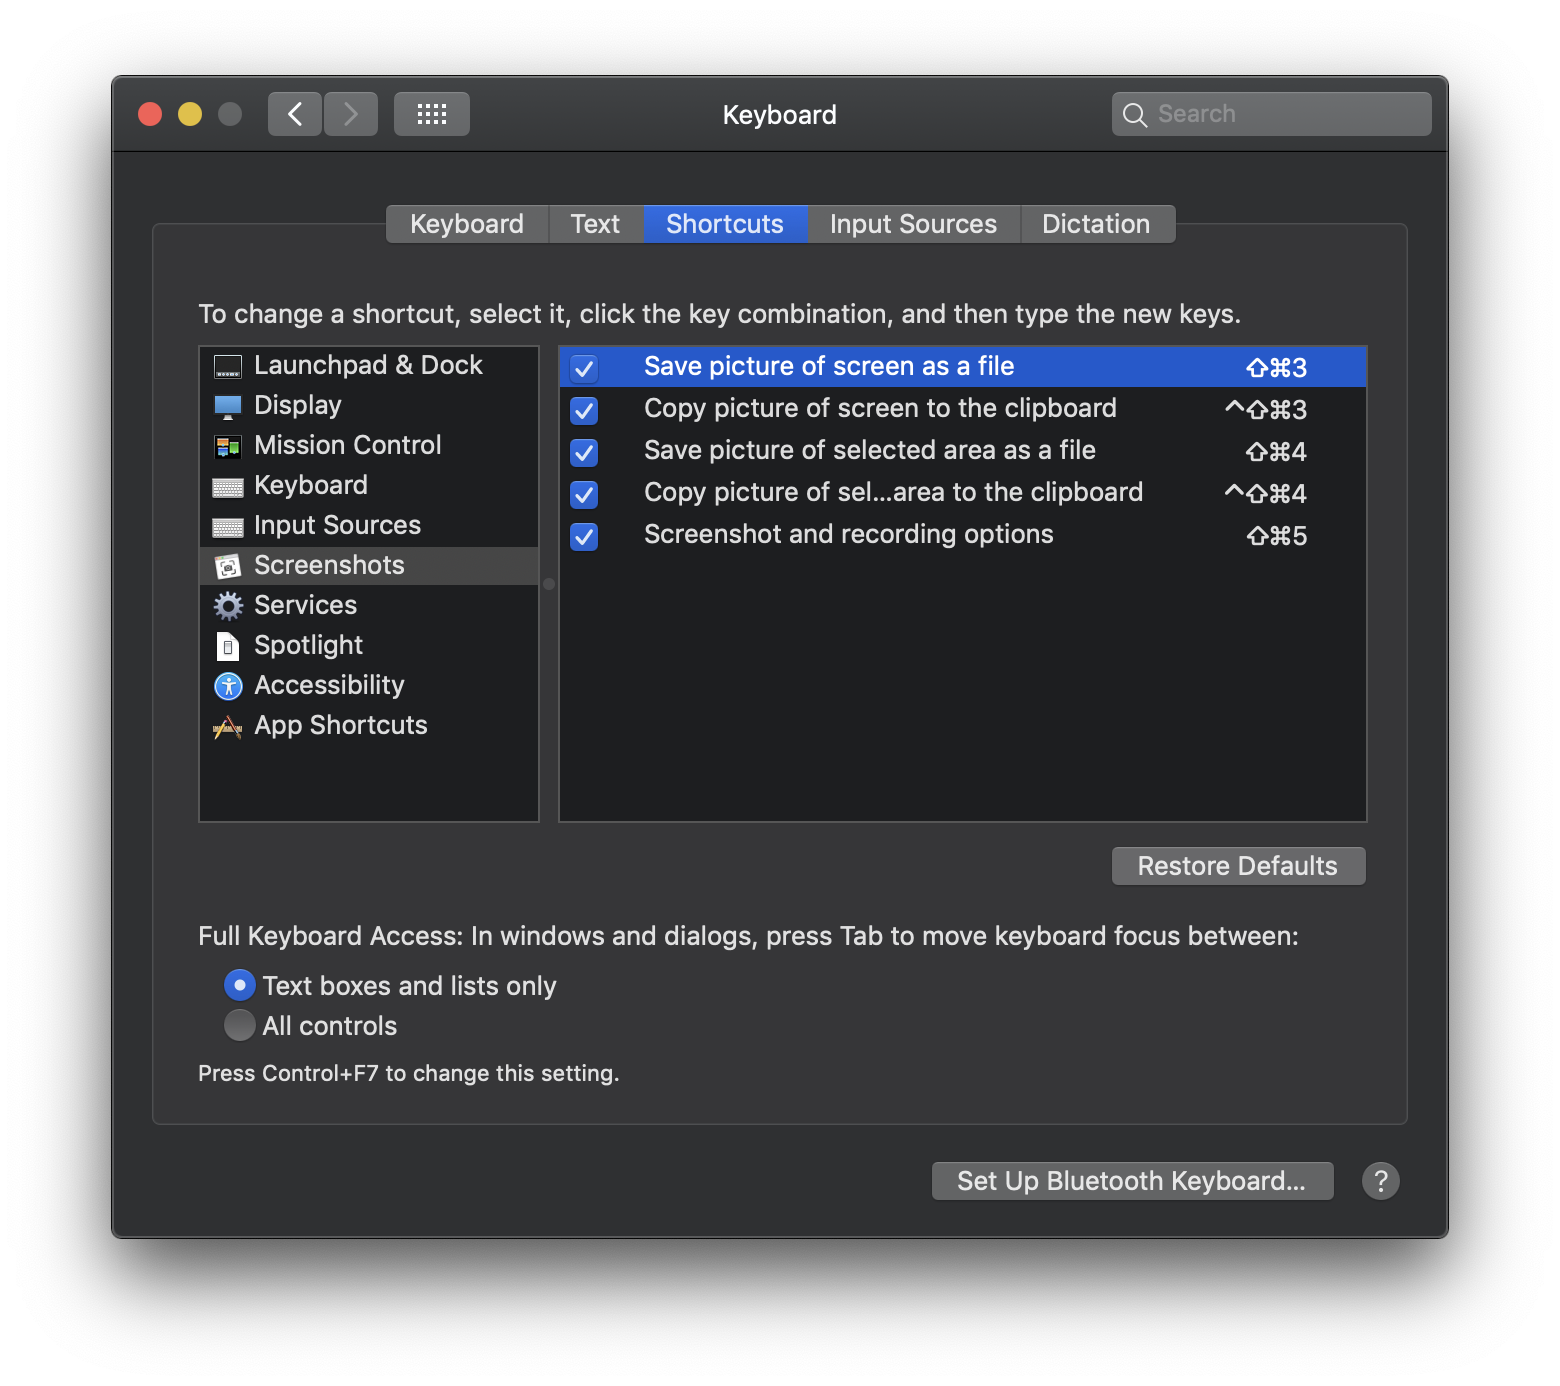The height and width of the screenshot is (1386, 1560).
Task: Click the ⌃⇧⌘4 key combination
Action: click(x=1266, y=494)
